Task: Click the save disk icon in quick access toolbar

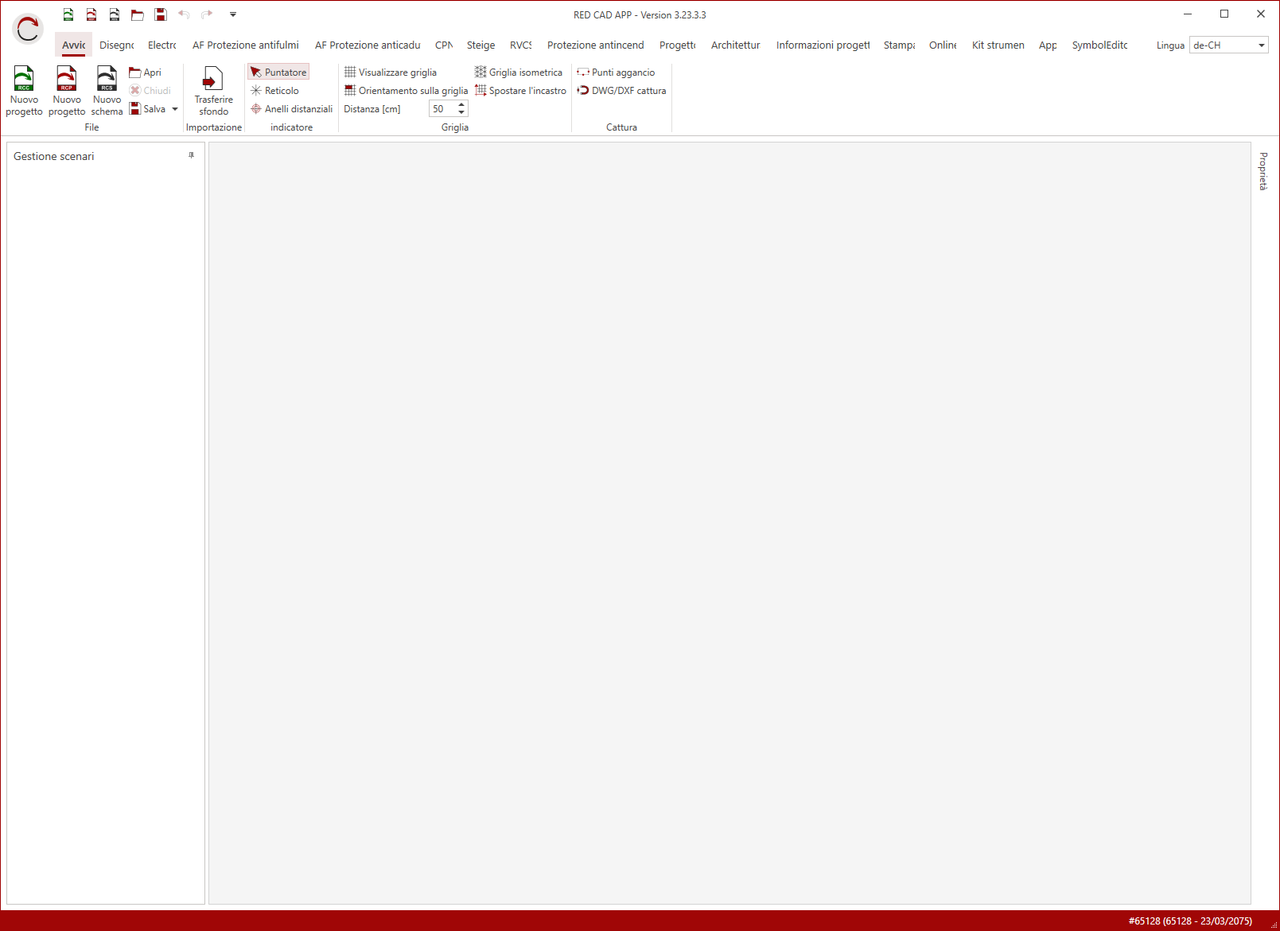Action: [160, 15]
